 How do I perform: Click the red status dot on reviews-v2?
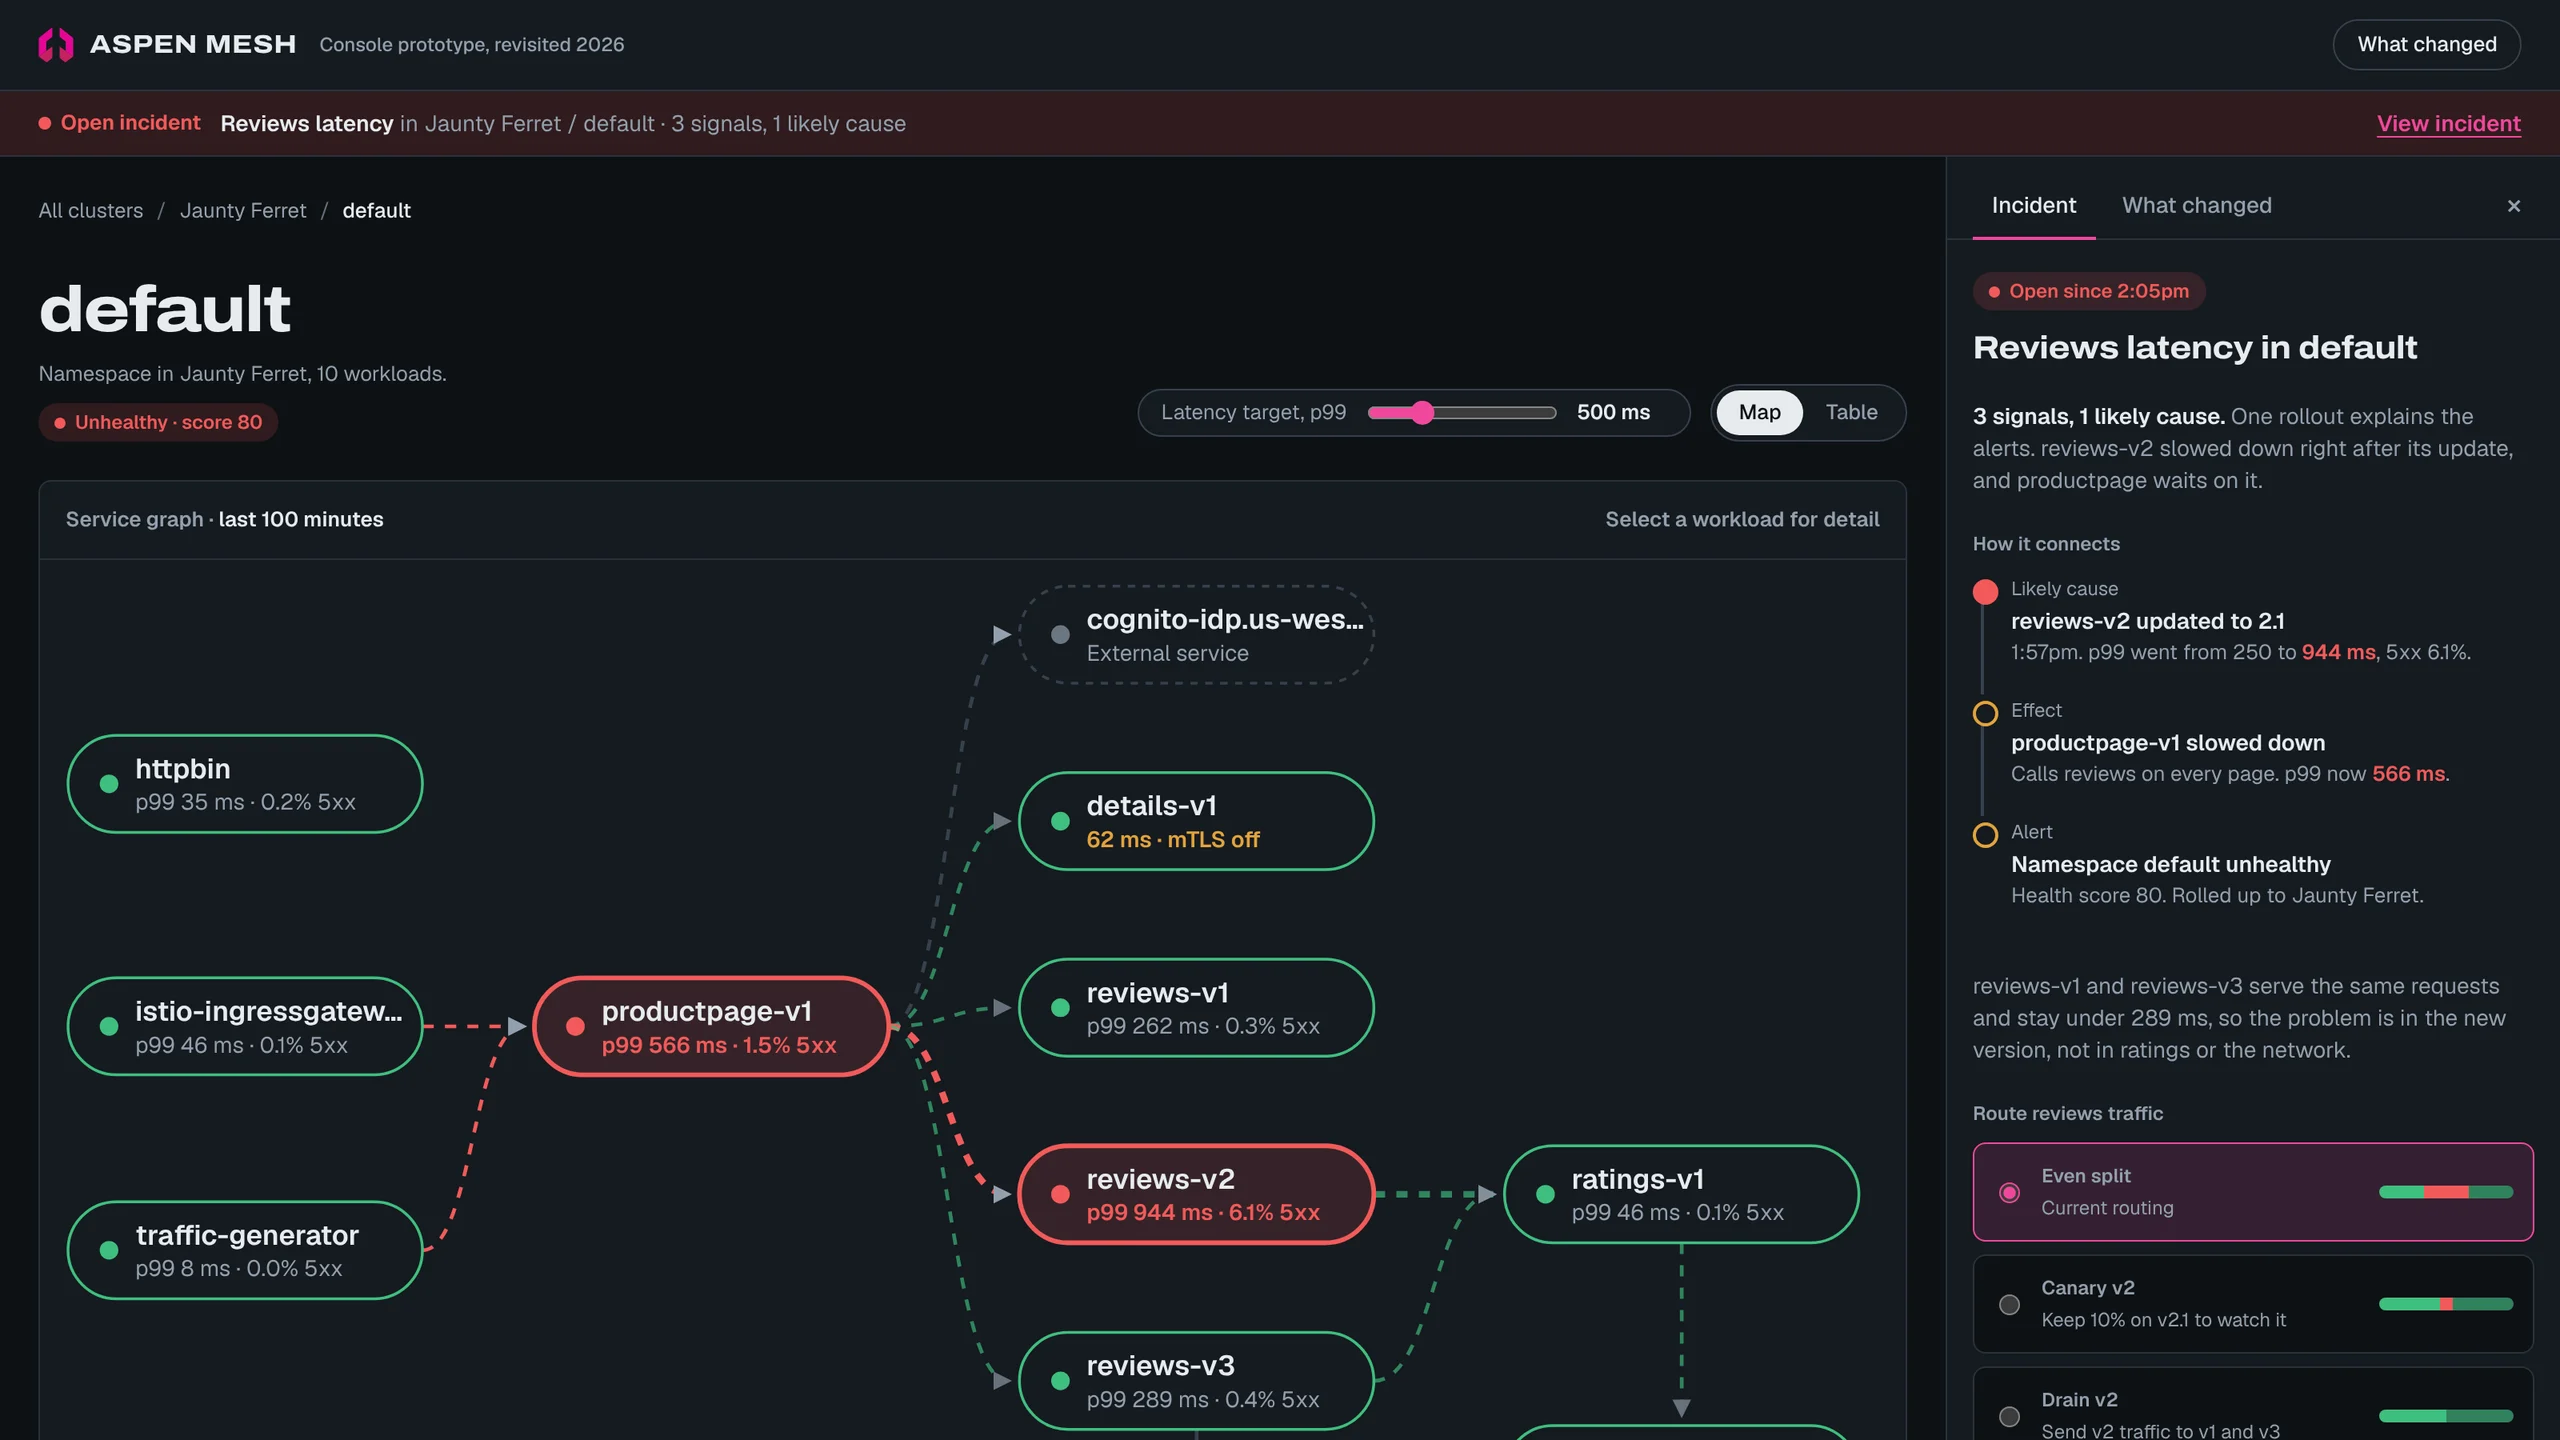pyautogui.click(x=1060, y=1194)
